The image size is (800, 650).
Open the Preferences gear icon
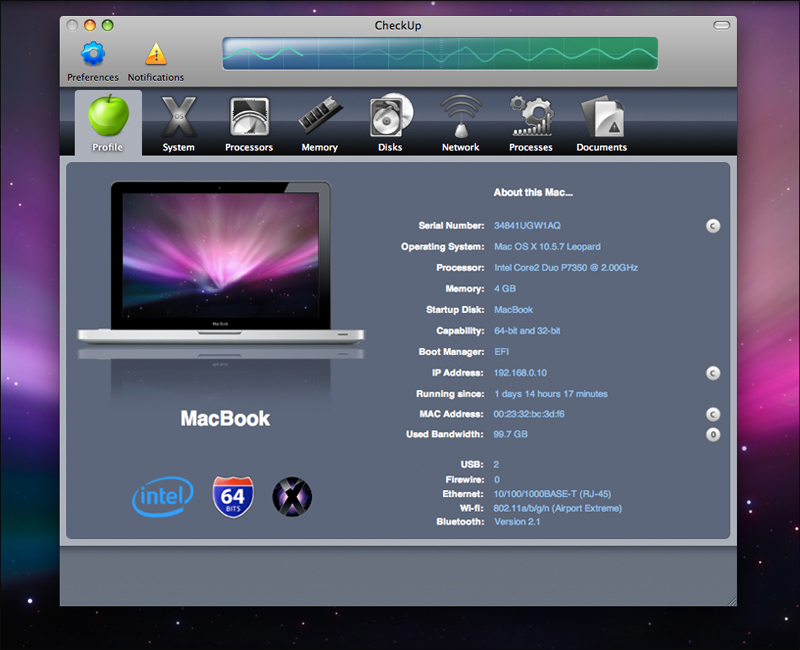[93, 54]
